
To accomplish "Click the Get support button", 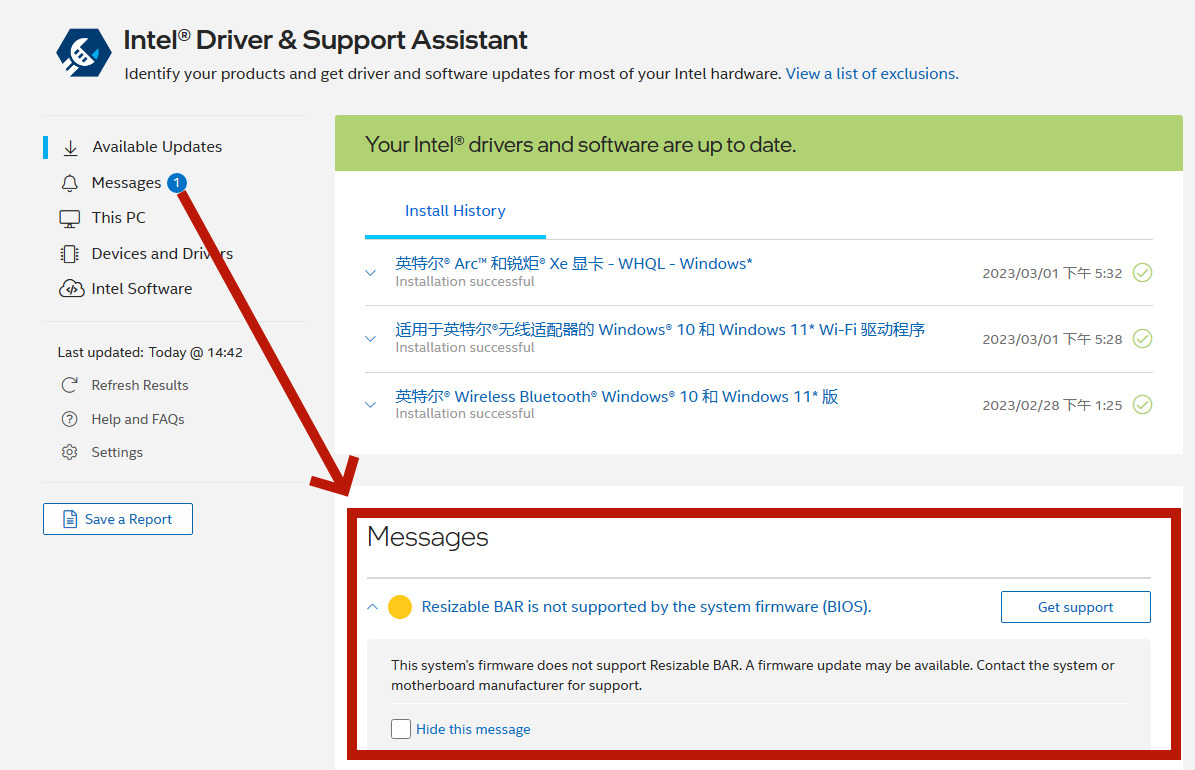I will (1075, 607).
